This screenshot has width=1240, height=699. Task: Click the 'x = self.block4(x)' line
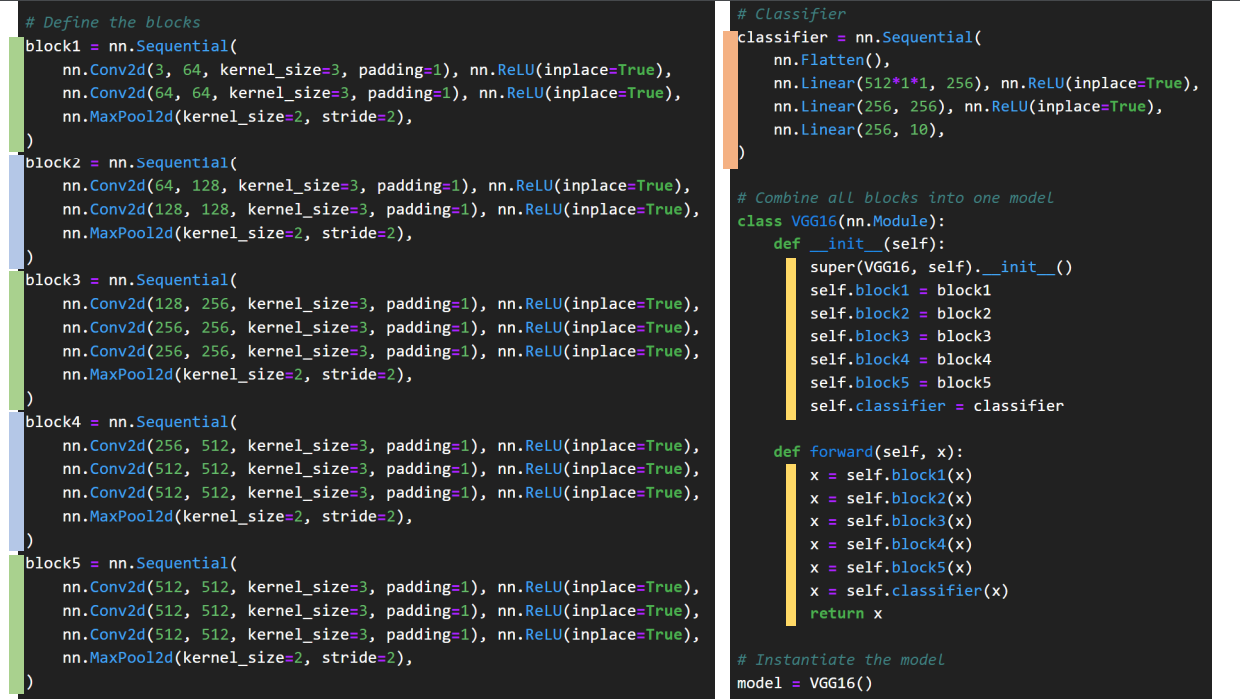point(891,544)
